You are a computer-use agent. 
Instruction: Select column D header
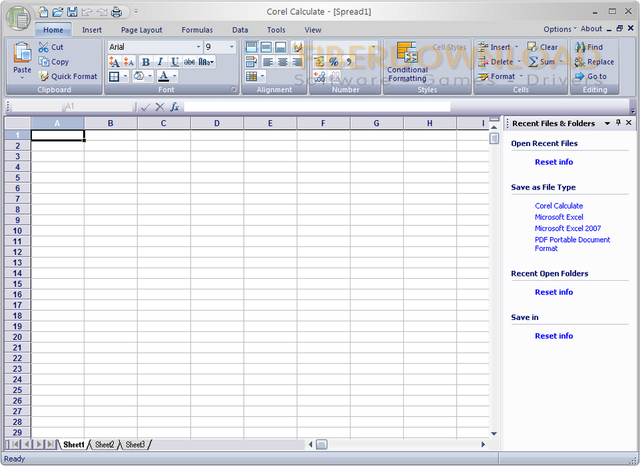[217, 123]
